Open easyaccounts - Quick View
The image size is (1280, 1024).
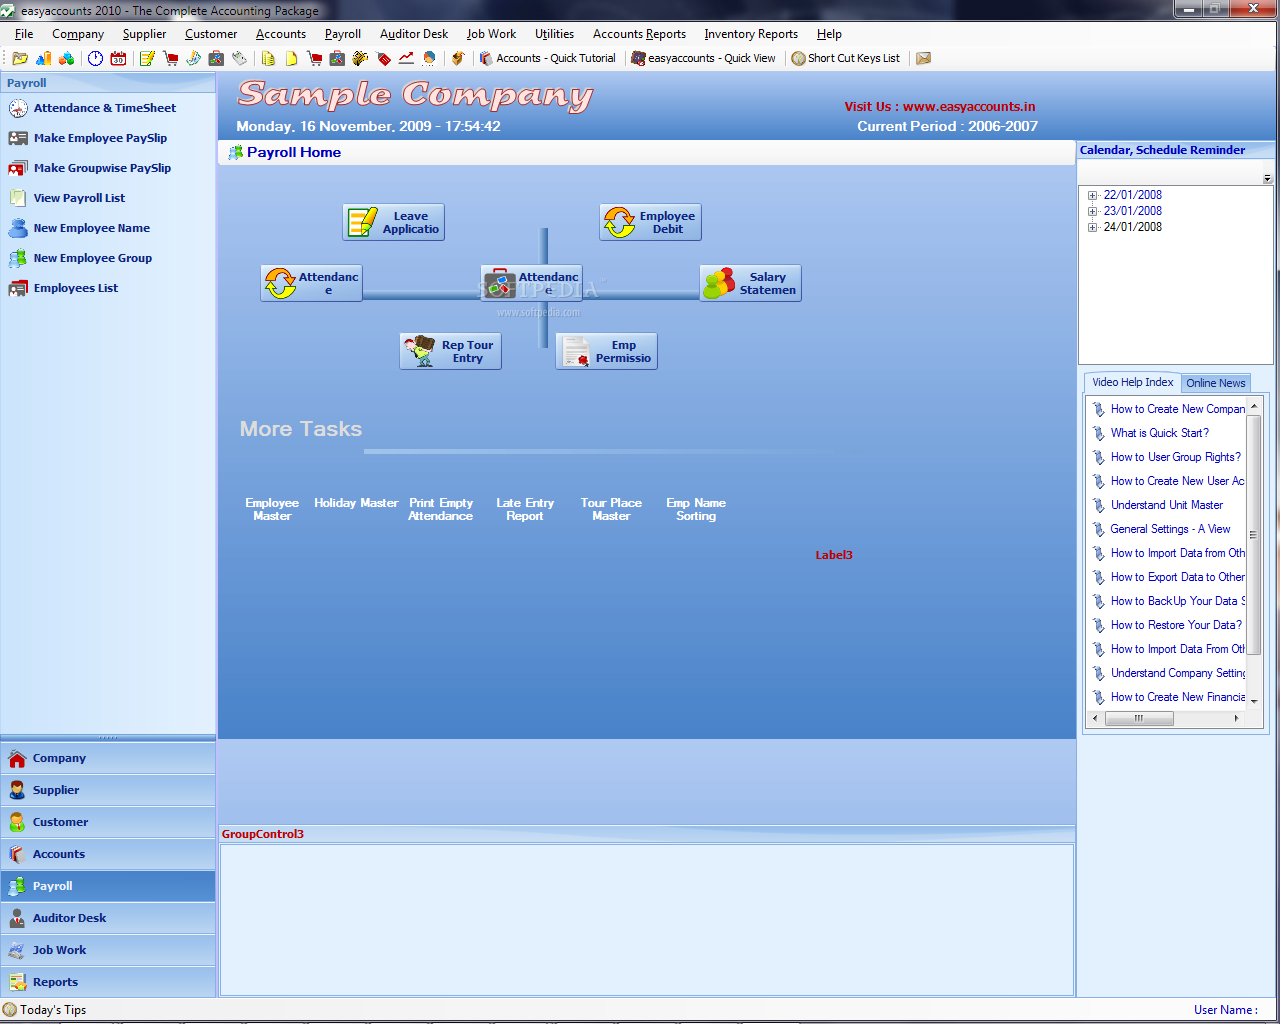704,58
